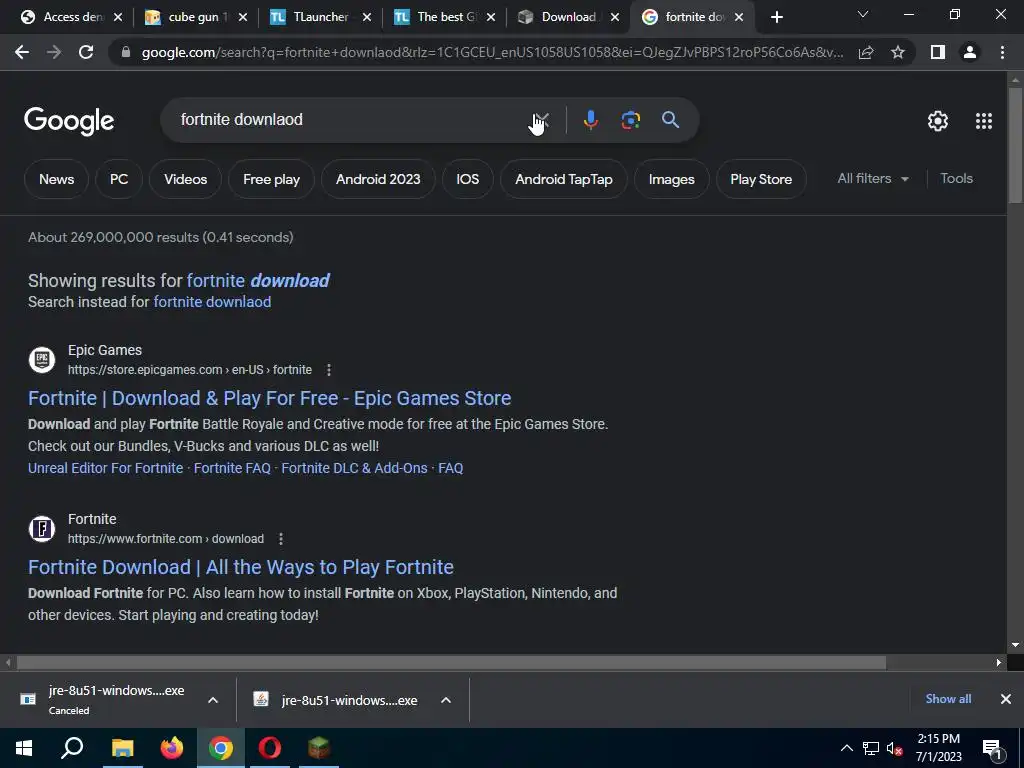The height and width of the screenshot is (768, 1024).
Task: Search by image with Google Lens
Action: (x=630, y=120)
